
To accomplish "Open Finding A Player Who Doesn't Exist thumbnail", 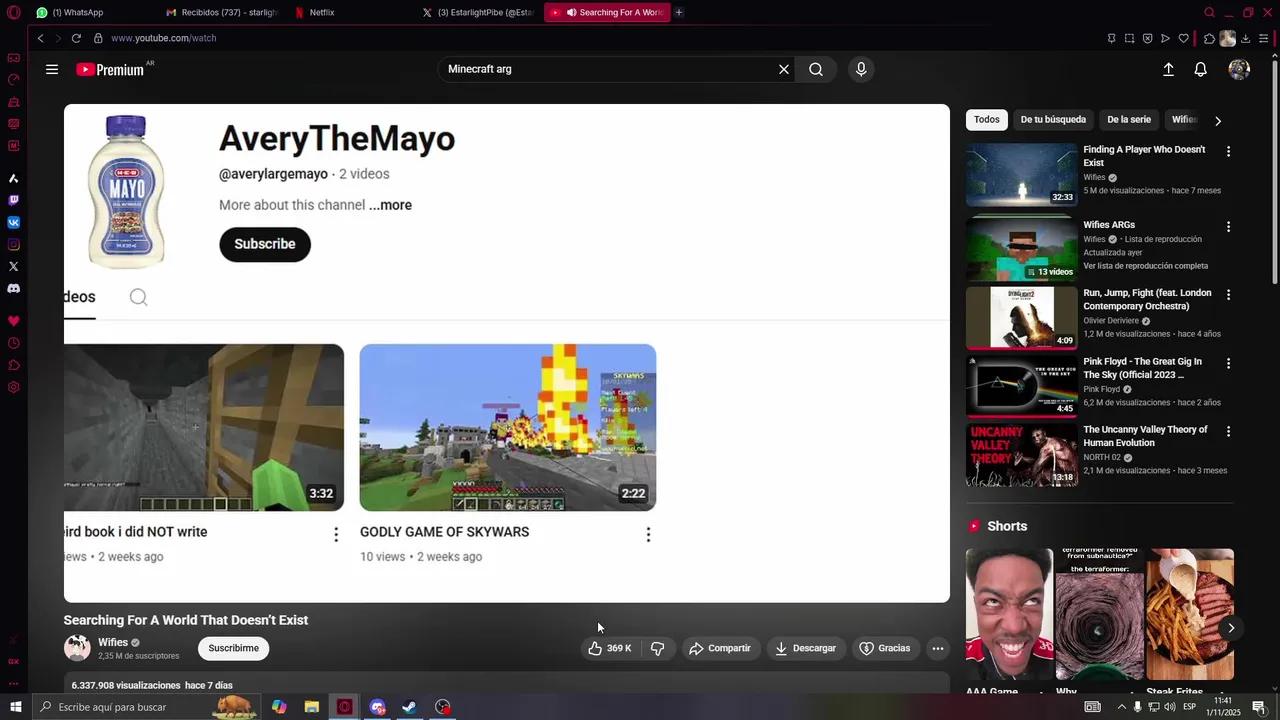I will tap(1022, 174).
